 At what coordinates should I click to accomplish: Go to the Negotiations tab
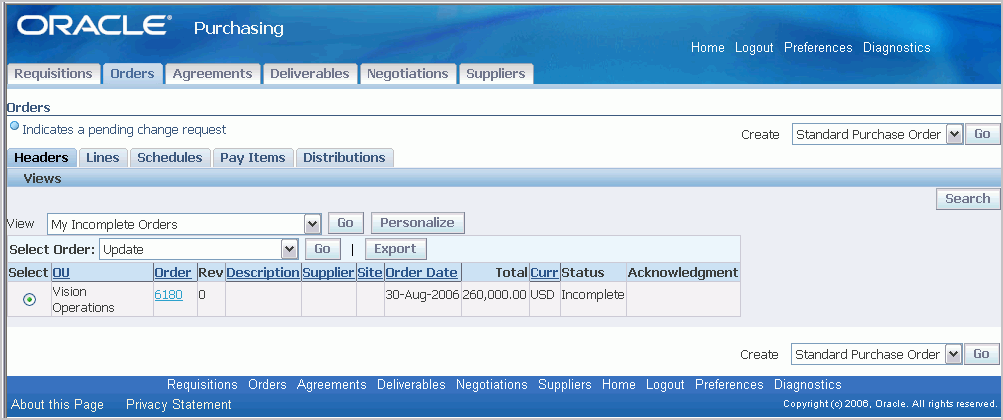(x=407, y=74)
